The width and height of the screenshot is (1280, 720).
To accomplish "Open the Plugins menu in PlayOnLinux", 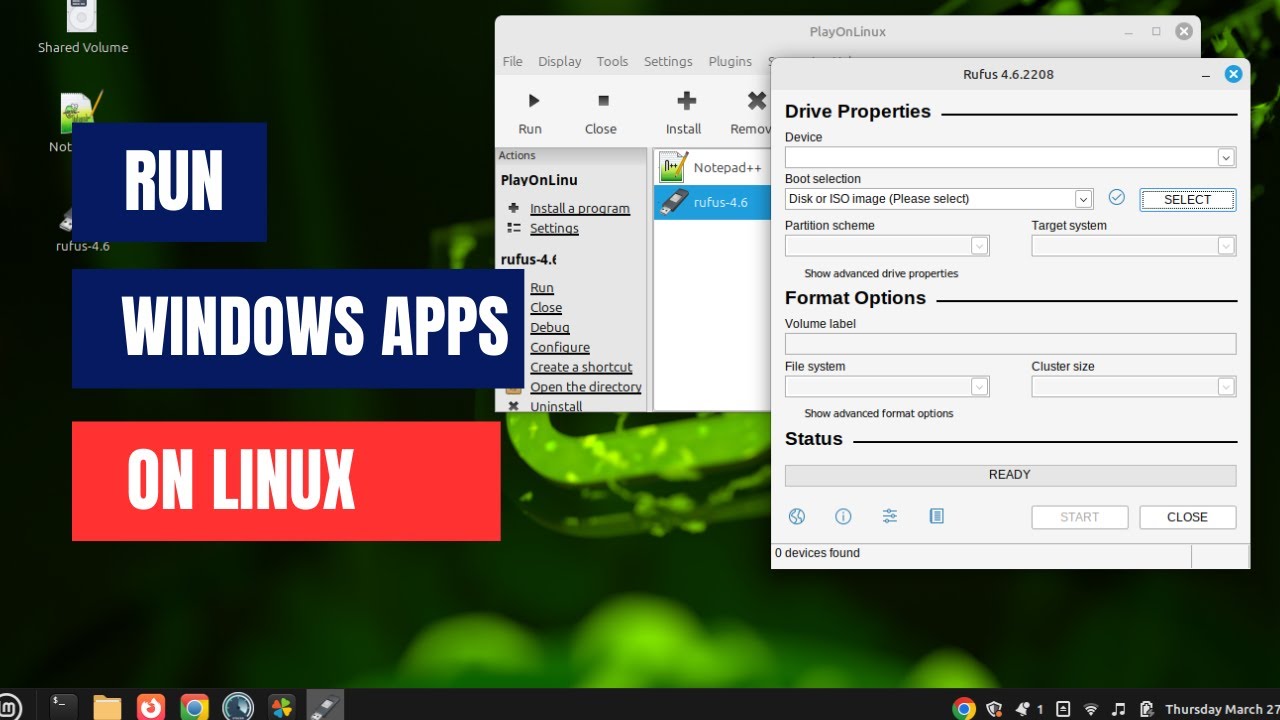I will [x=730, y=61].
